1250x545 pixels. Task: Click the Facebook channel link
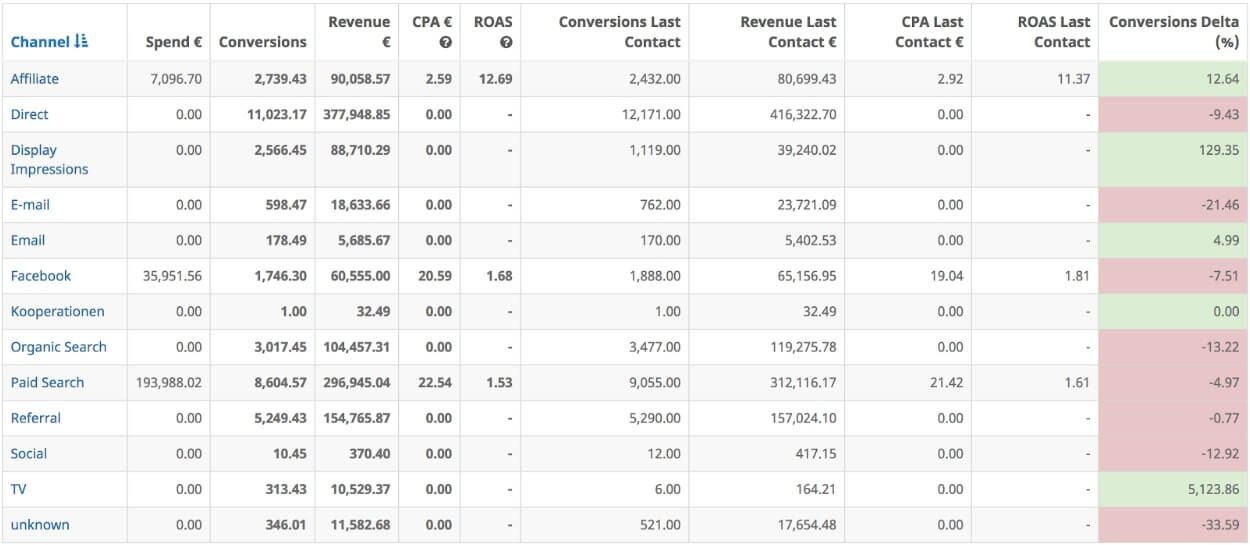coord(41,276)
